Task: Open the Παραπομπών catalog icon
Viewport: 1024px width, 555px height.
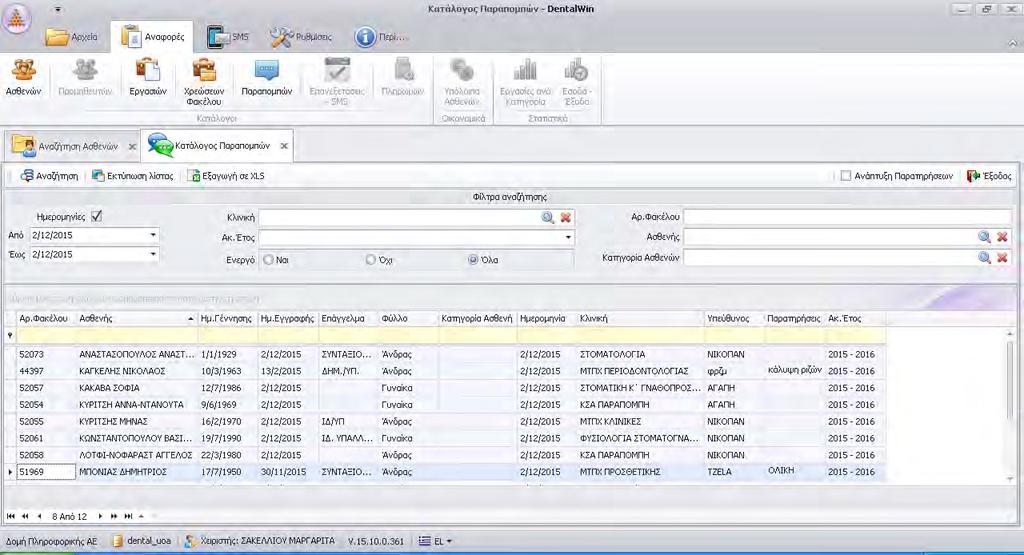Action: click(x=266, y=78)
